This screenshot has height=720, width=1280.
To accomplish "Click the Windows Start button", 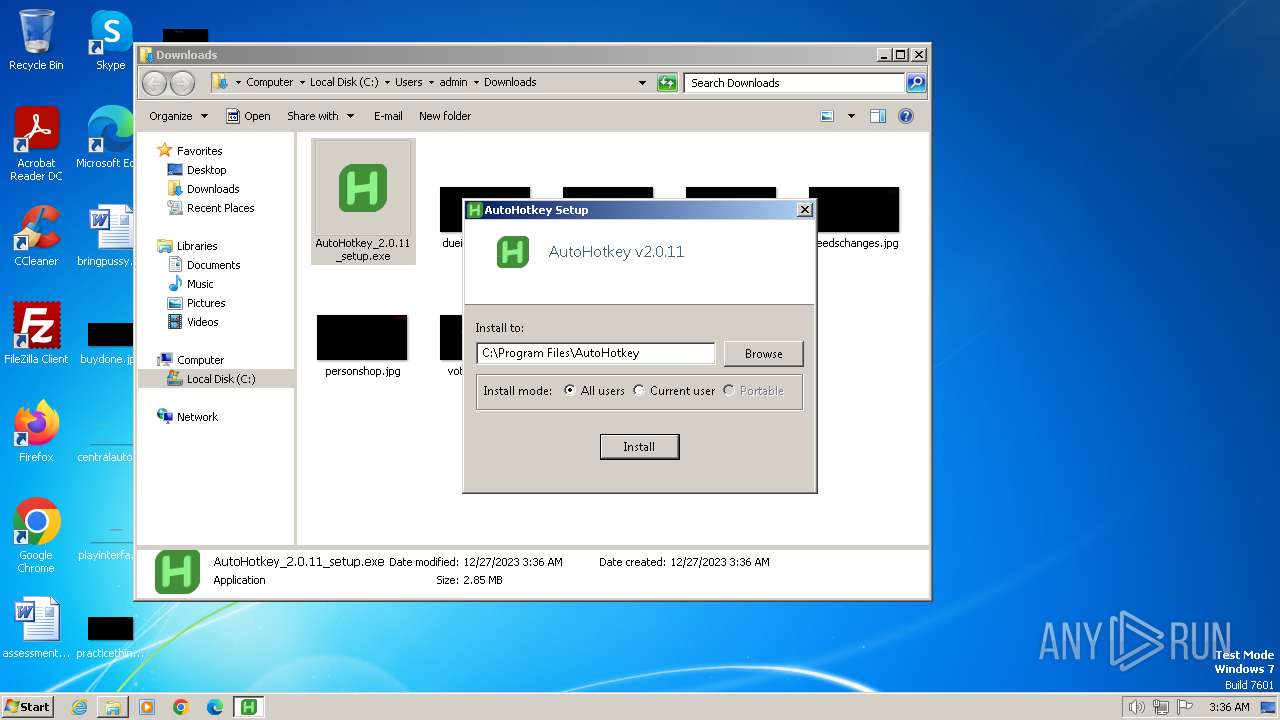I will click(x=27, y=706).
